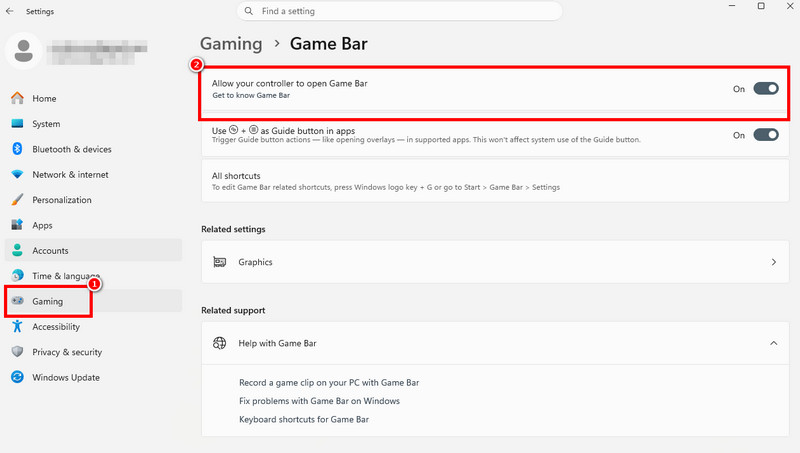Screen dimensions: 800x453
Task: Click the Home house icon
Action: tap(17, 98)
